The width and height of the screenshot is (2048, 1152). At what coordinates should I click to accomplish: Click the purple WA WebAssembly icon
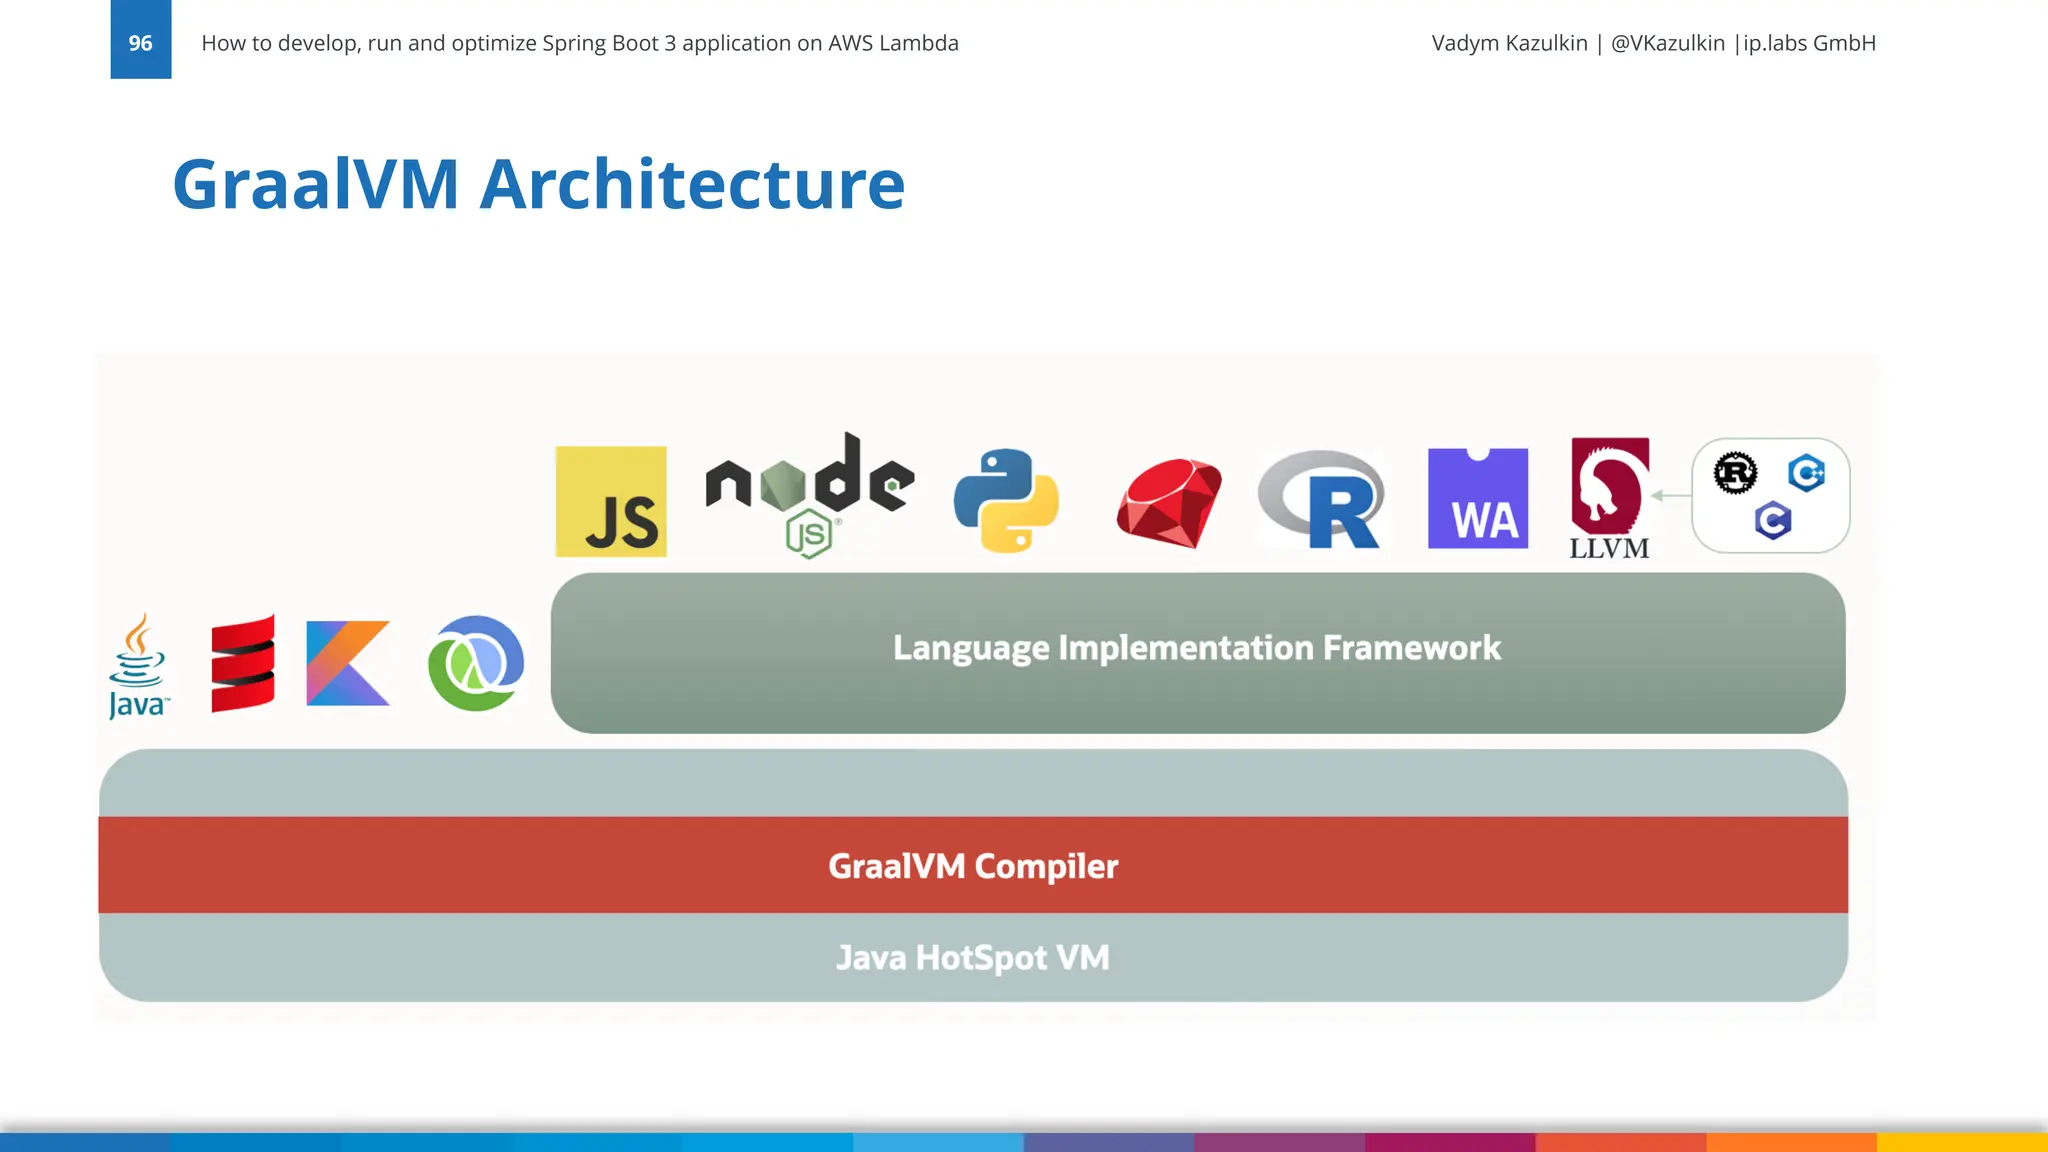1477,498
